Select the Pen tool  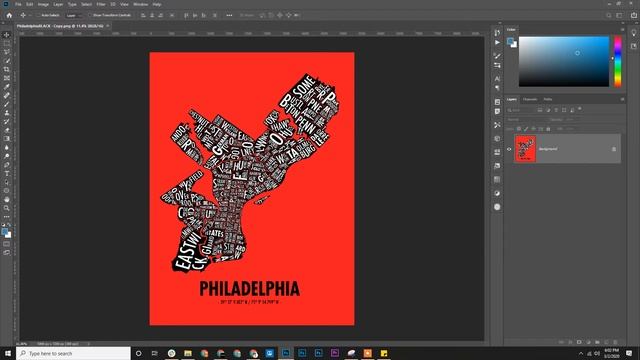[7, 165]
